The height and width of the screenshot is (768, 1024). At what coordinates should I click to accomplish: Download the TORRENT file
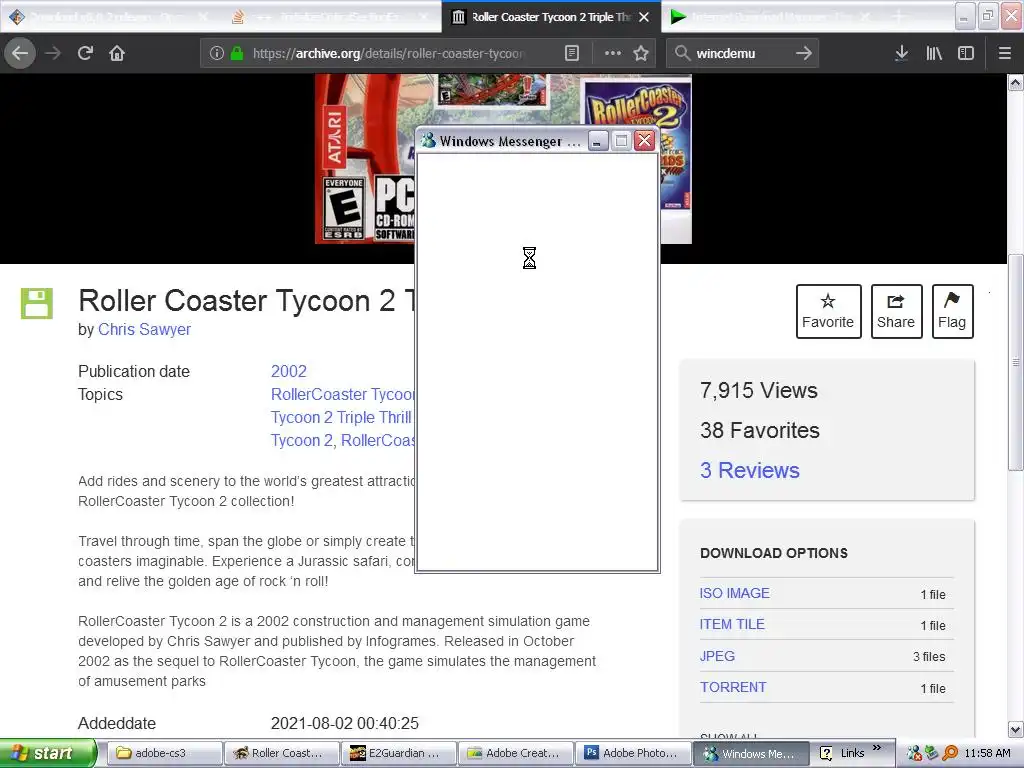tap(733, 687)
